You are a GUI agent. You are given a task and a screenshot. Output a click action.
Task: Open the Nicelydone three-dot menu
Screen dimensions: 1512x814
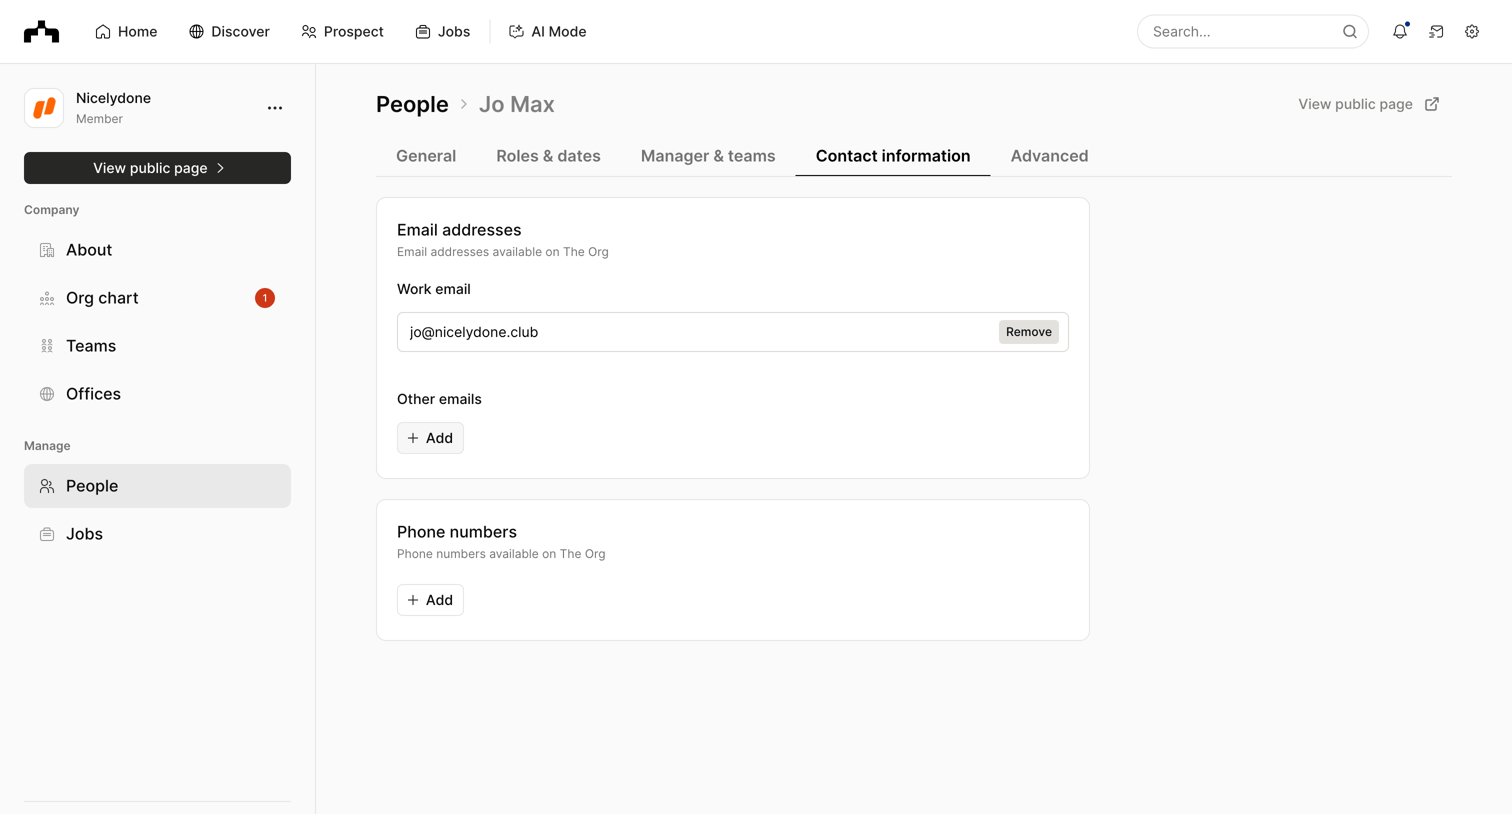(275, 108)
